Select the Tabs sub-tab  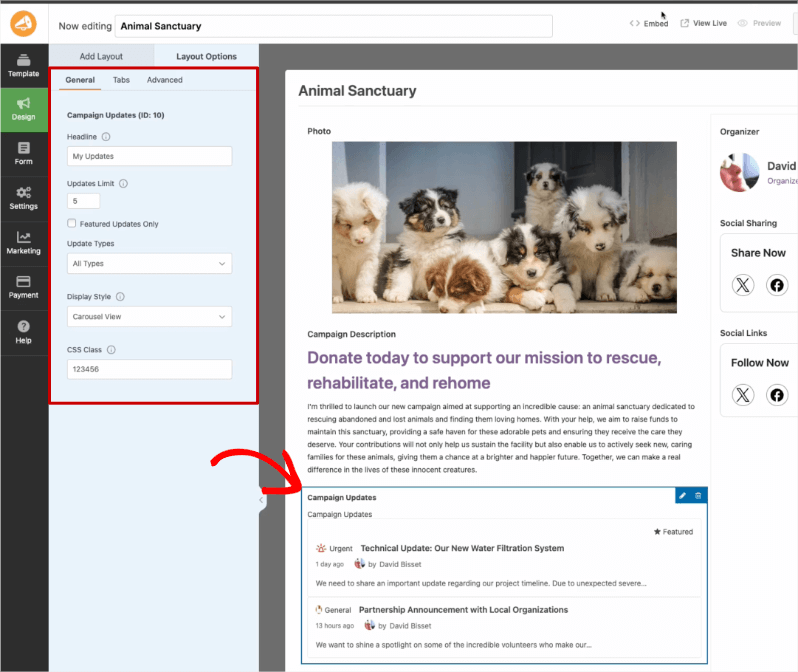[x=121, y=80]
